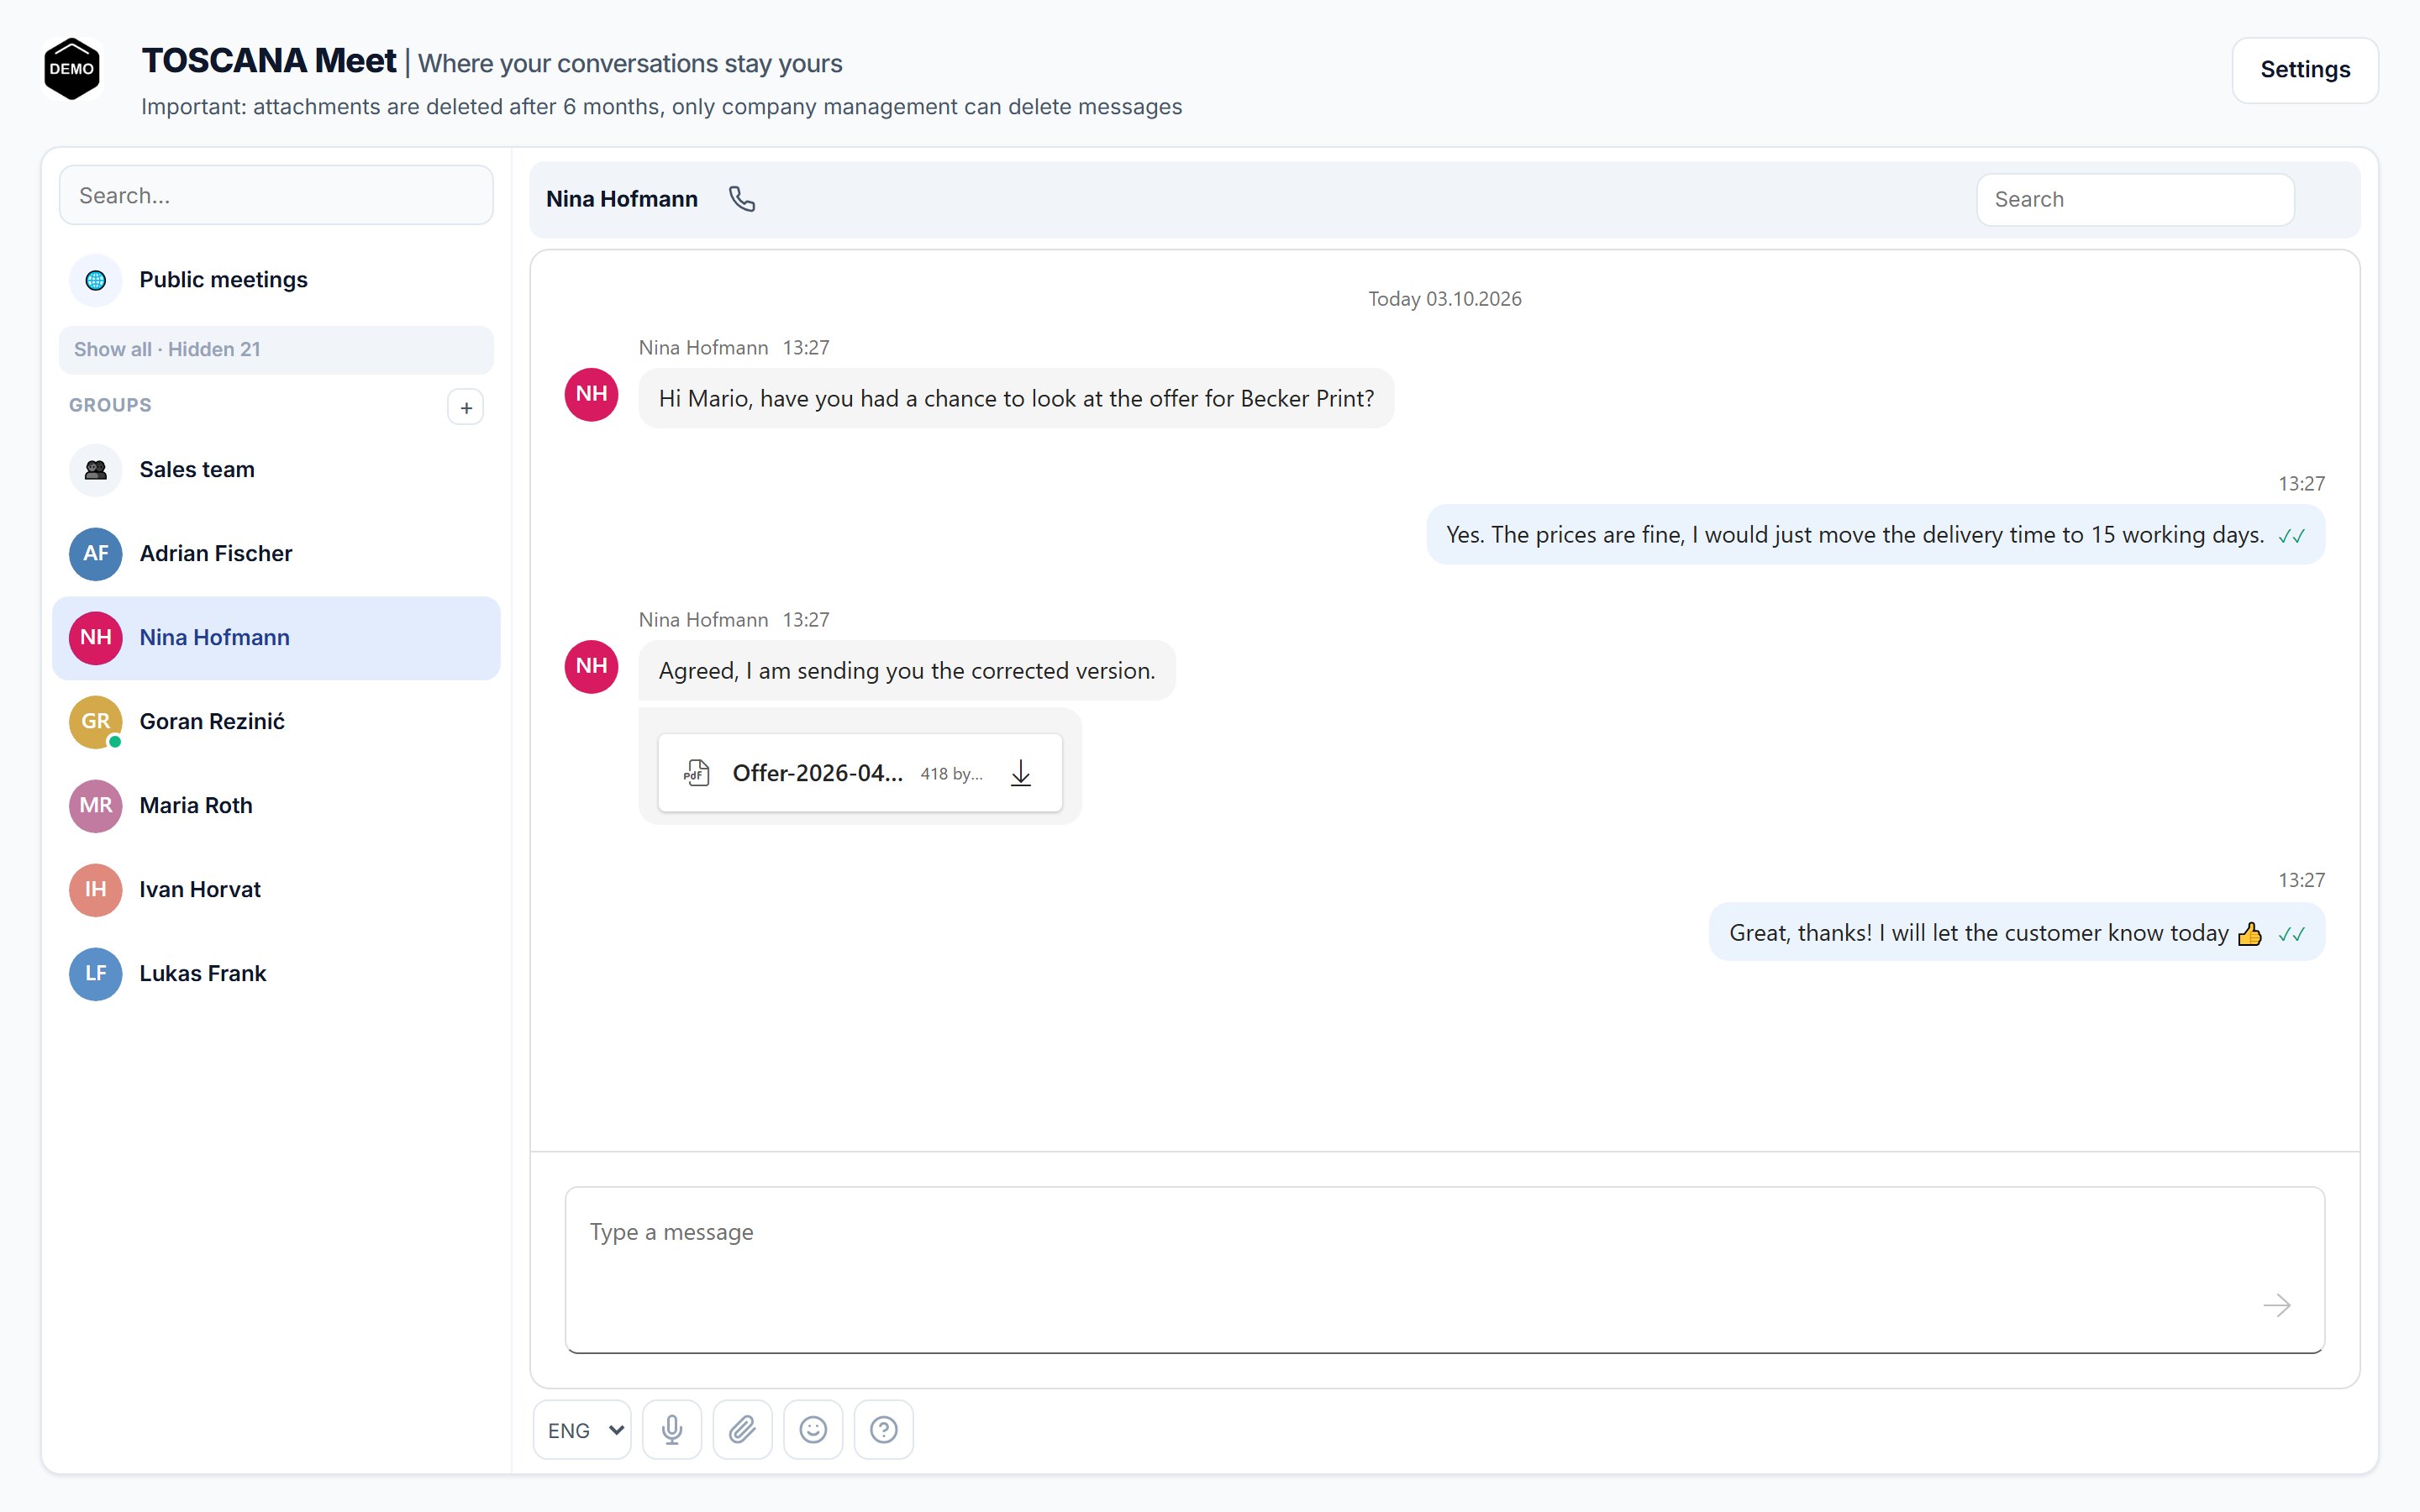Click the TOSCANA Meet title
This screenshot has height=1512, width=2420.
pyautogui.click(x=269, y=61)
